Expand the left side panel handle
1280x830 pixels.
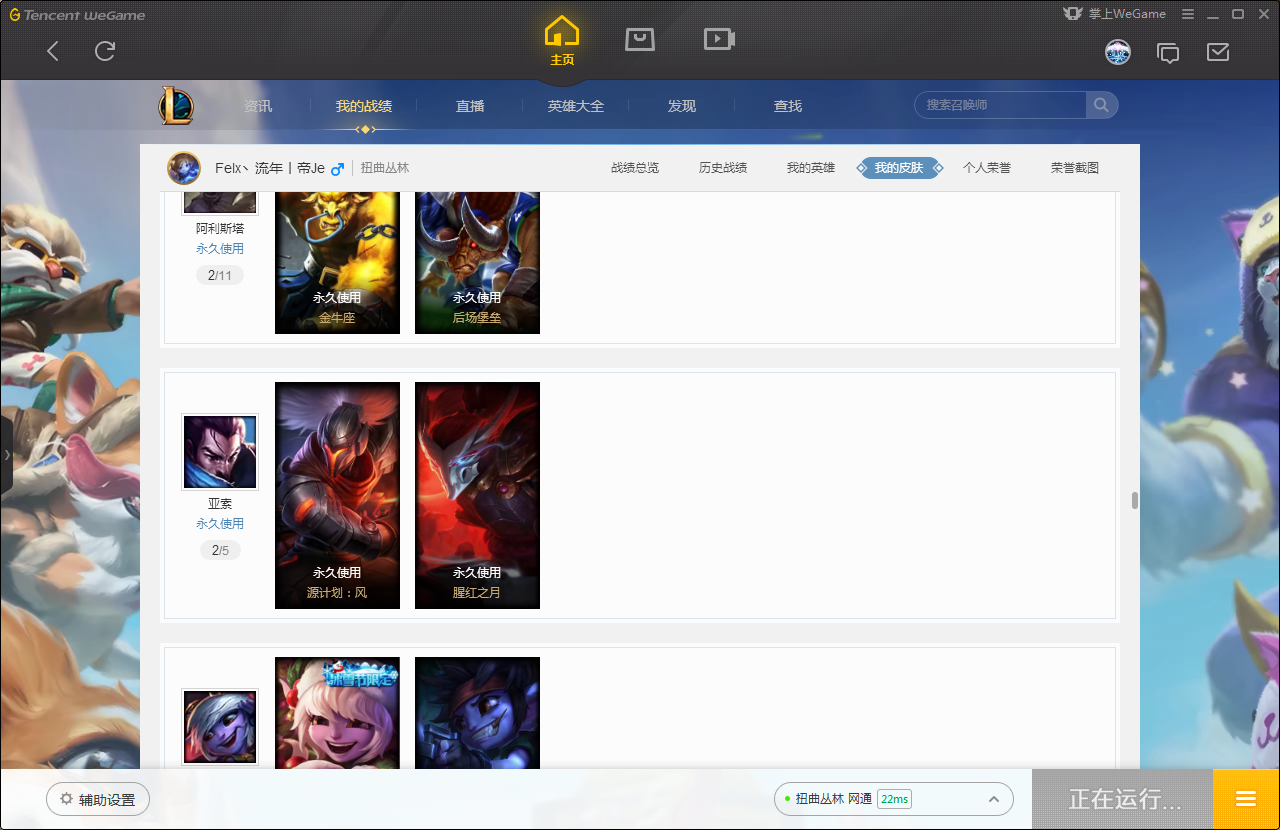(6, 455)
